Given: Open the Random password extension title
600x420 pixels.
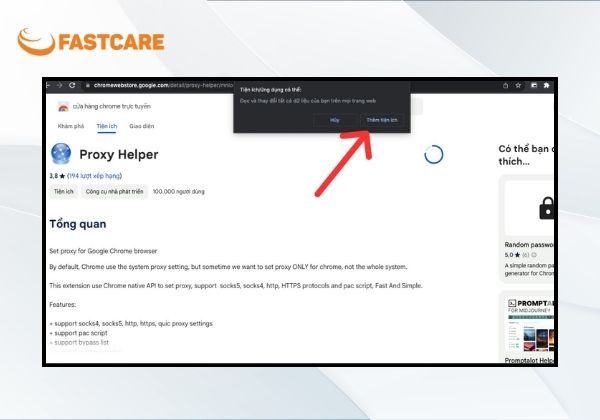Looking at the screenshot, I should [529, 244].
